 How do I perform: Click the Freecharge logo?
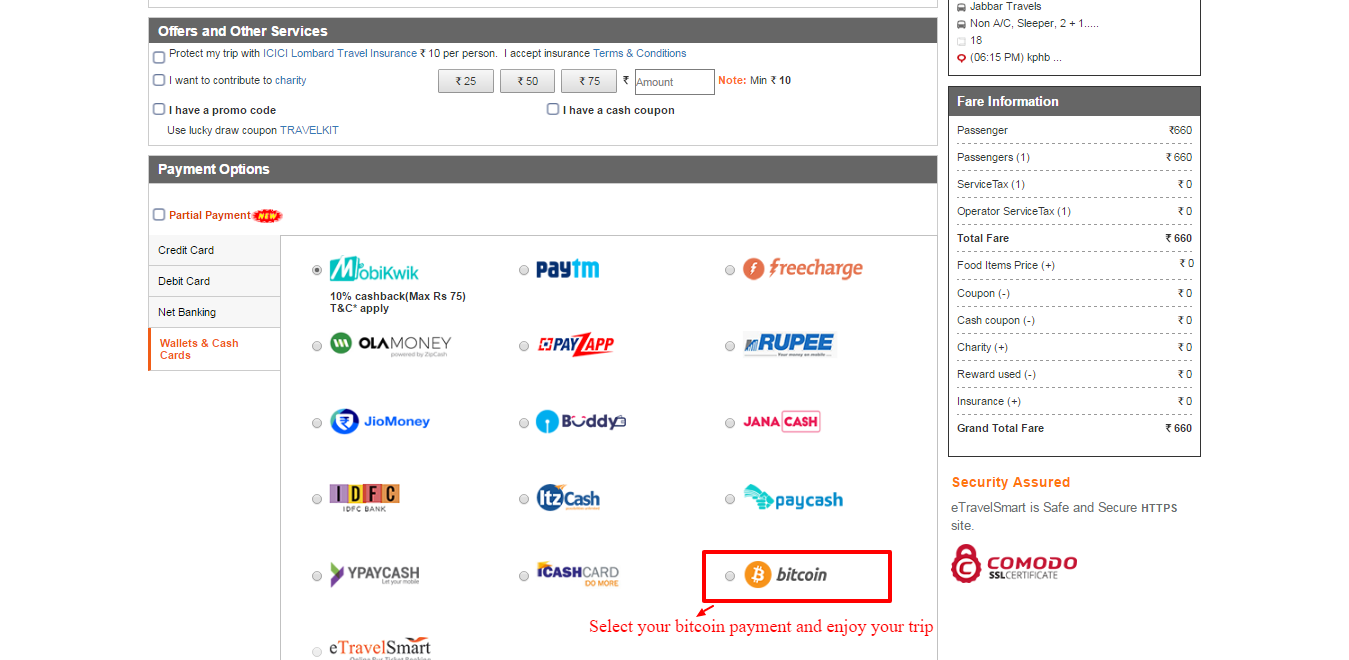[802, 269]
